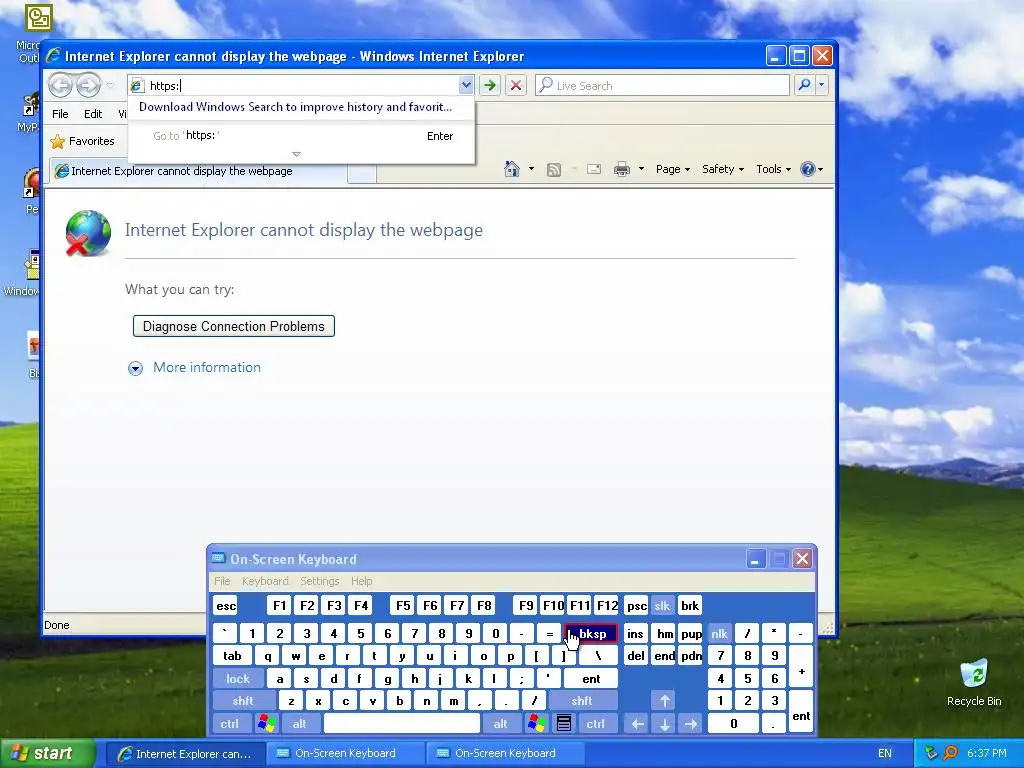Open the Edit menu in Internet Explorer
Image resolution: width=1024 pixels, height=768 pixels.
click(x=93, y=114)
